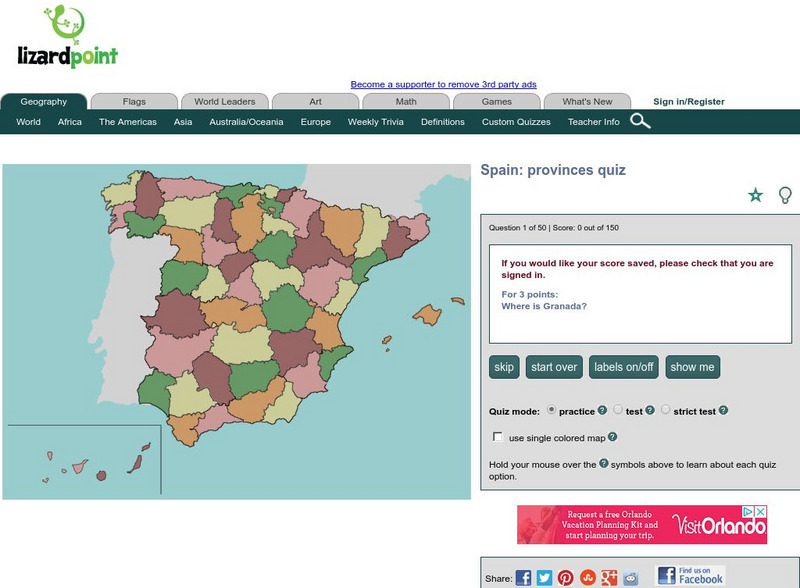The image size is (800, 588).
Task: Switch to the Flags tab
Action: (134, 101)
